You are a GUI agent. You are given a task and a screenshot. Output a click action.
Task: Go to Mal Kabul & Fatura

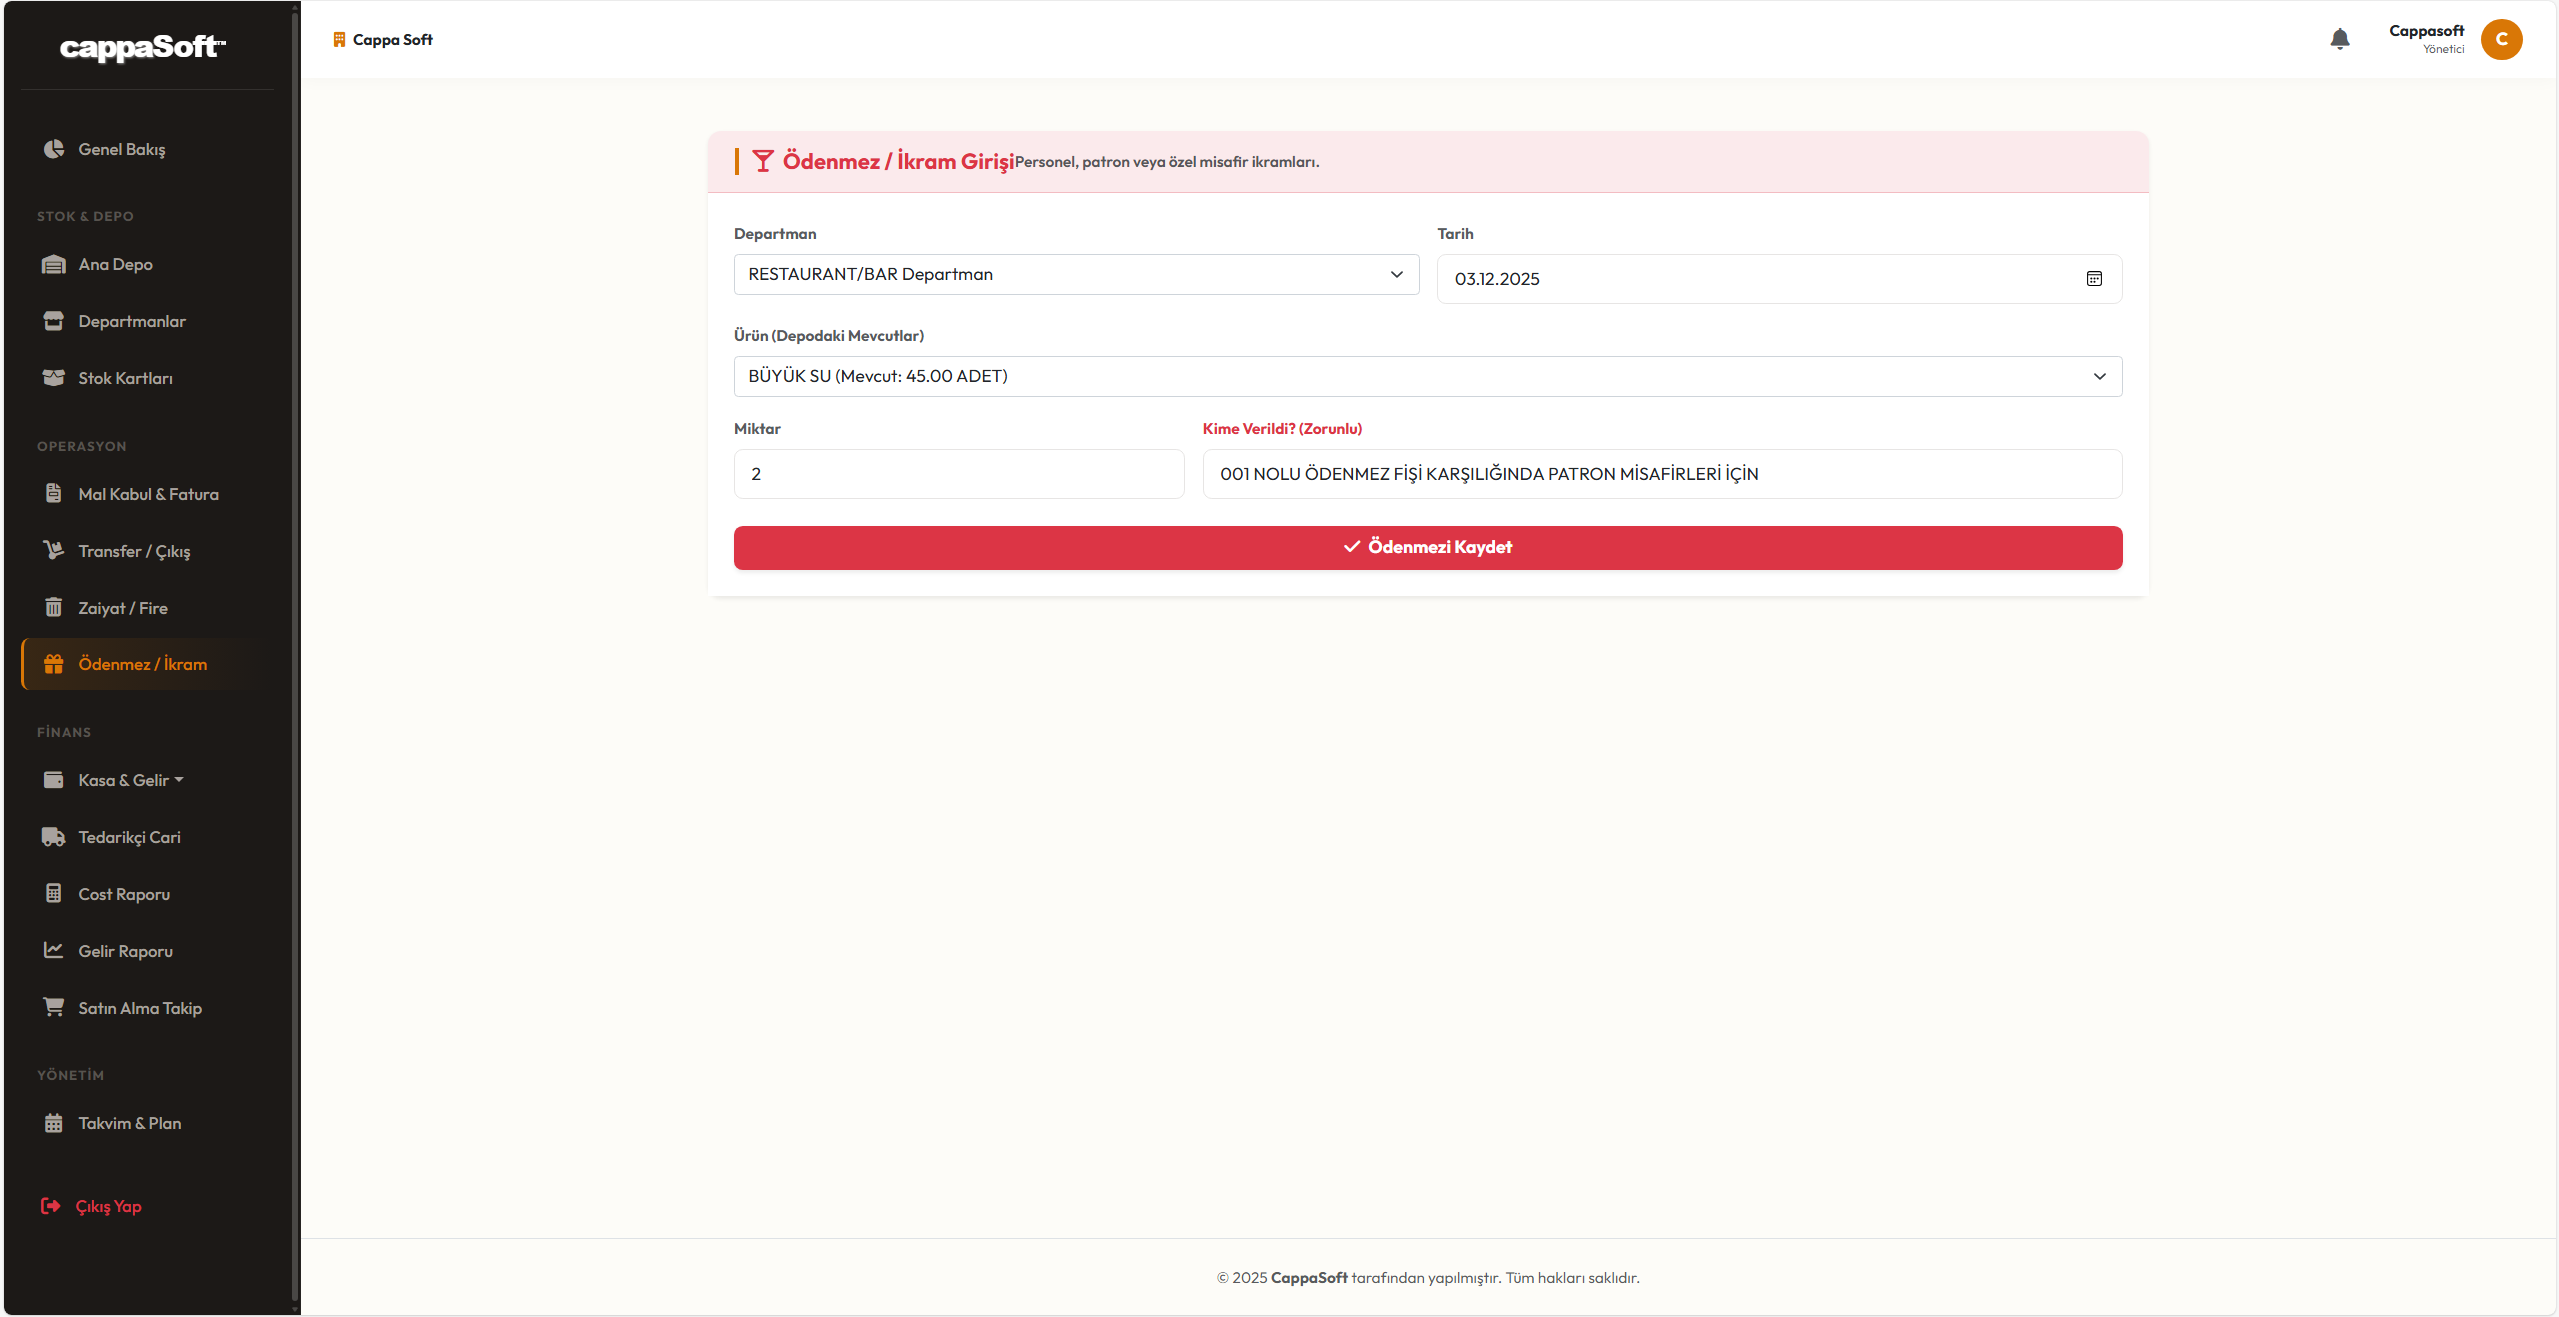click(x=148, y=494)
